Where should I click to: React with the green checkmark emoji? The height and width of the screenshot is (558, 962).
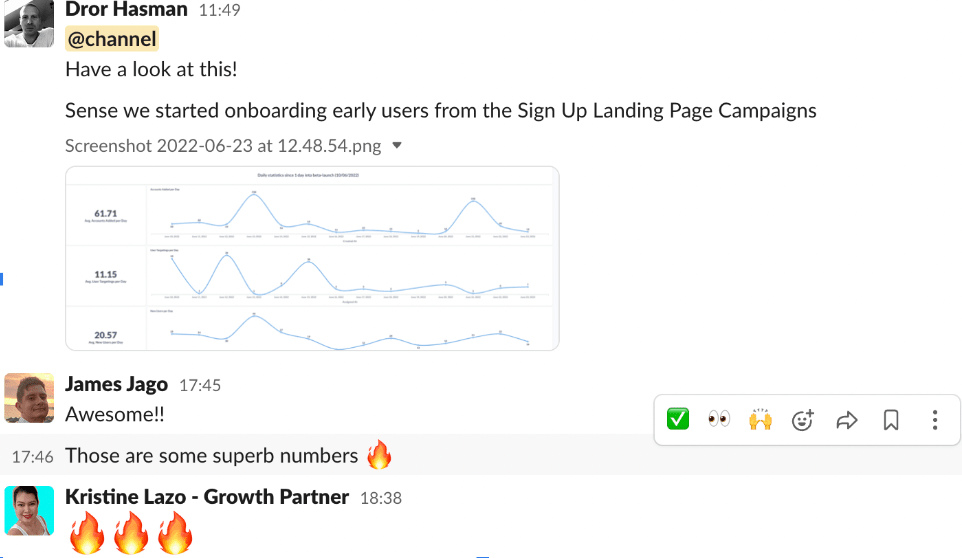point(678,420)
